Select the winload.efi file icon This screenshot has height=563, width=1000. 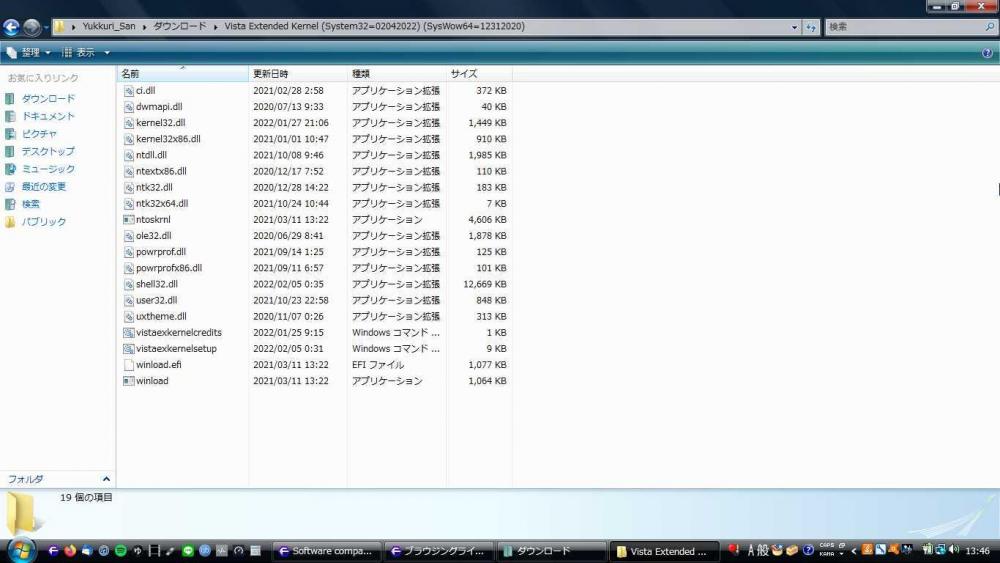pyautogui.click(x=128, y=365)
